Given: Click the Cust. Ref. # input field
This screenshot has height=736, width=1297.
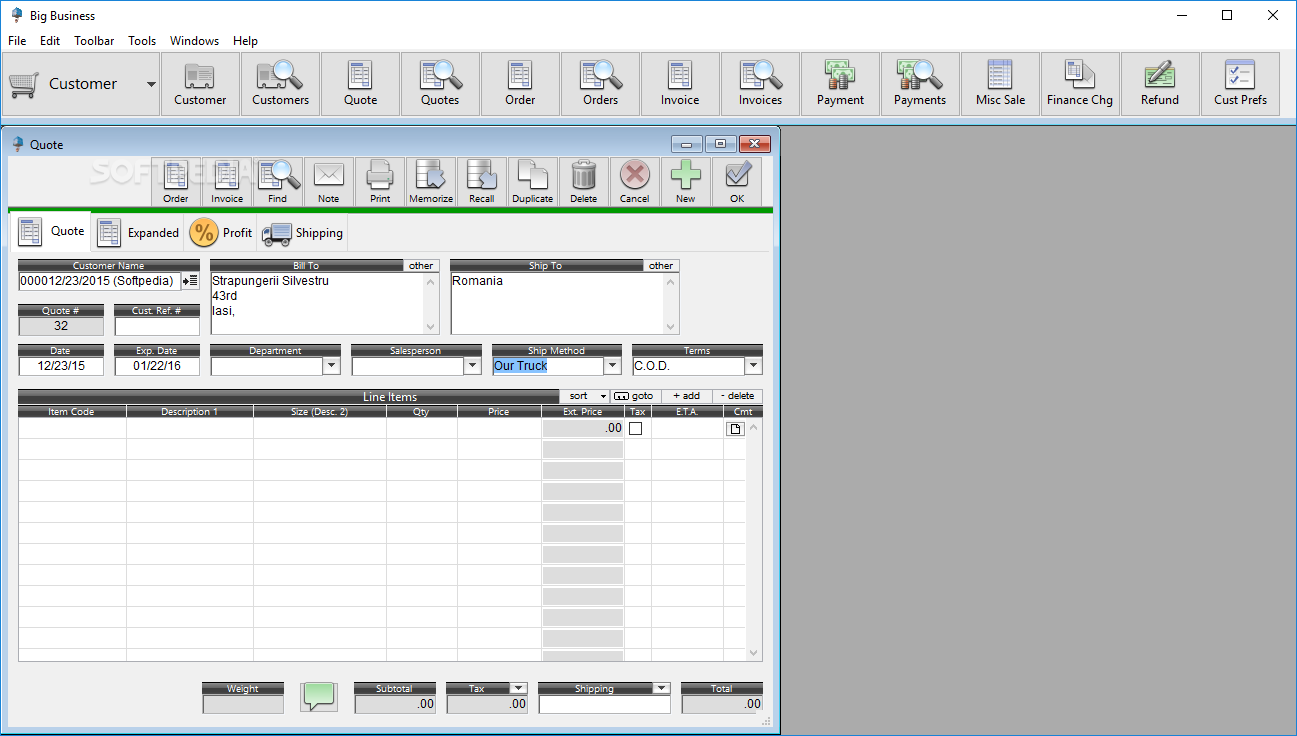Looking at the screenshot, I should (157, 326).
